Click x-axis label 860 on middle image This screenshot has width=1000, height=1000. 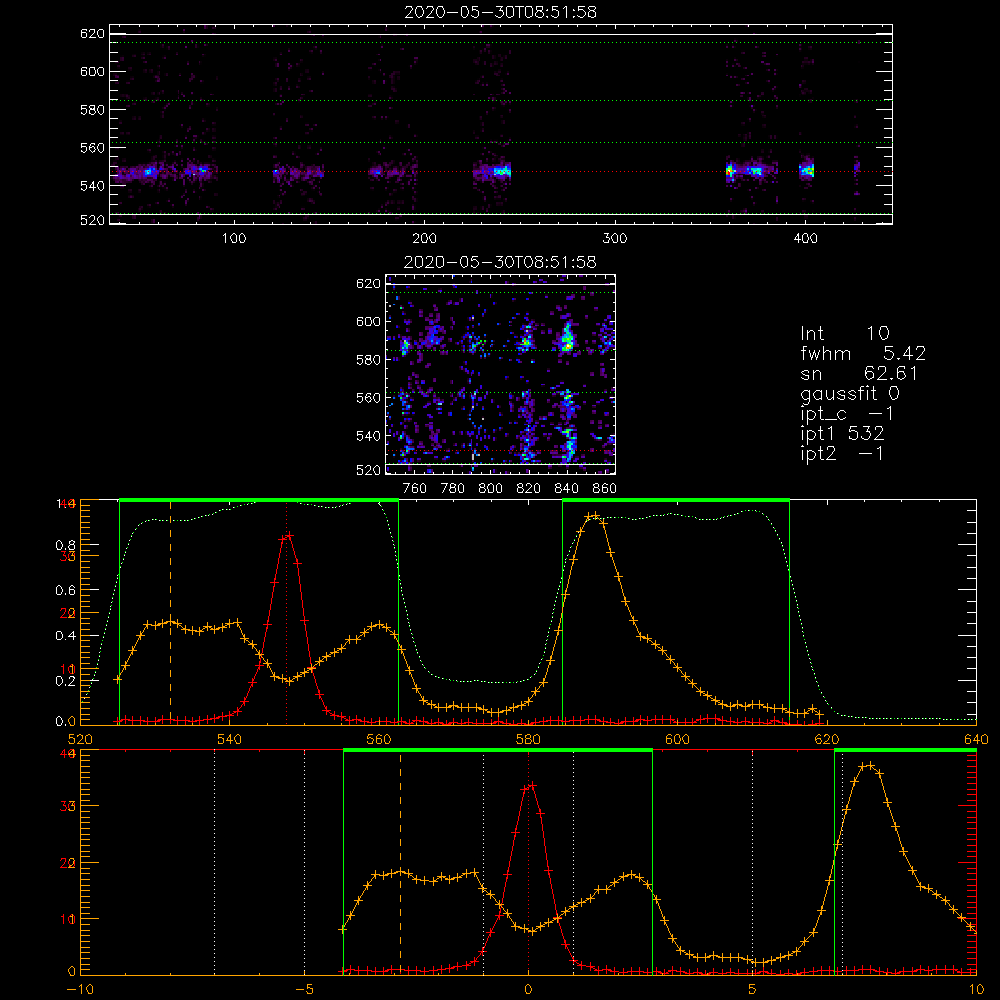pos(605,489)
